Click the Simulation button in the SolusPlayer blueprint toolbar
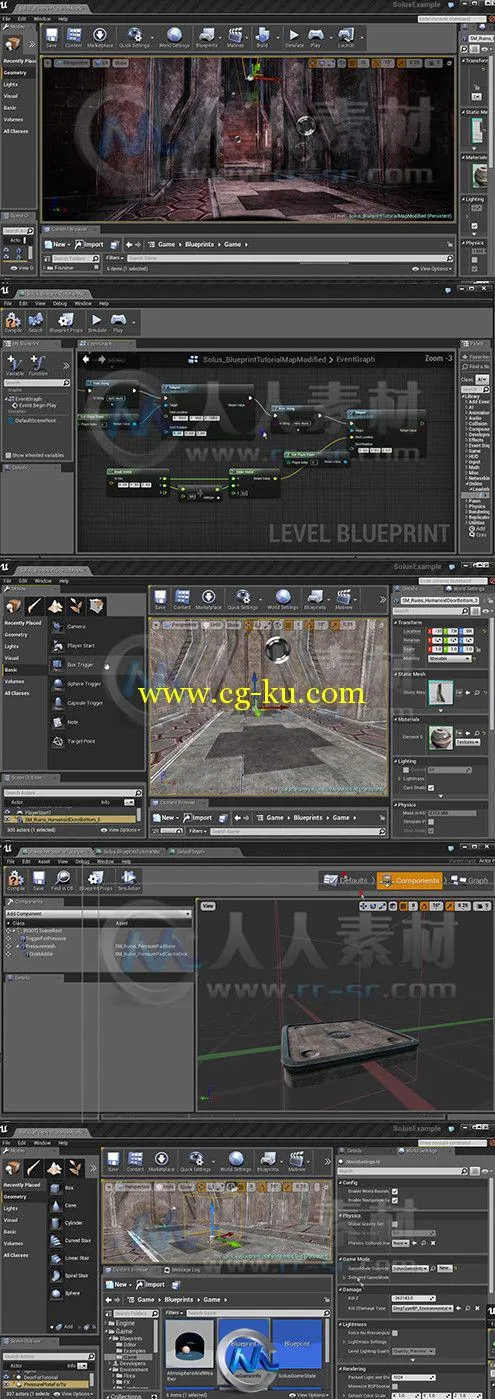The height and width of the screenshot is (1399, 495). [x=130, y=881]
